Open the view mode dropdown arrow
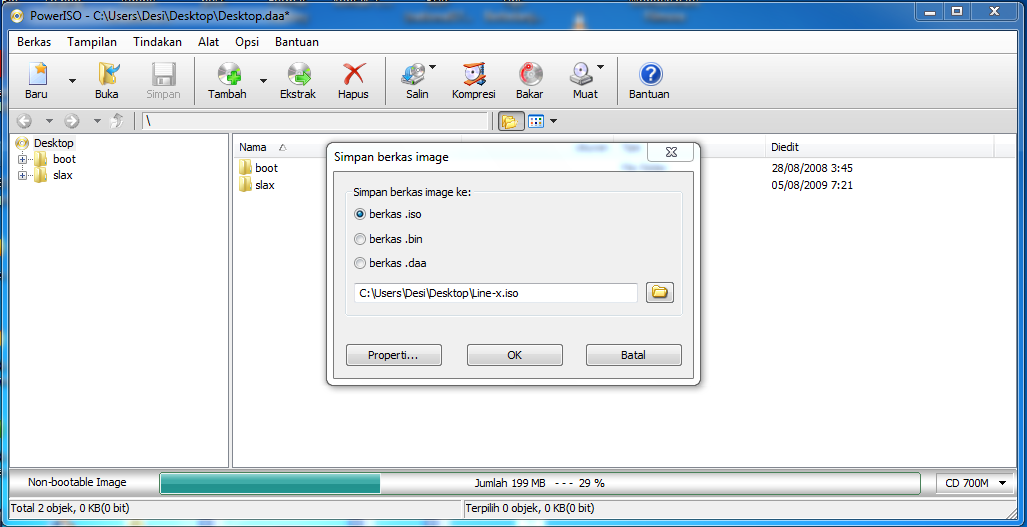 (x=553, y=121)
